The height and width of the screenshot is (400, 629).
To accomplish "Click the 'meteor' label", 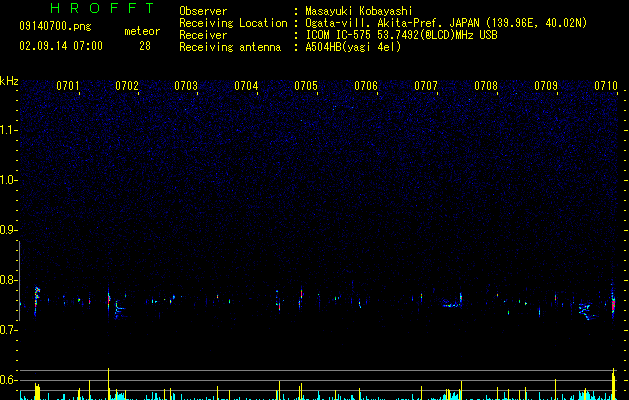I will (142, 31).
